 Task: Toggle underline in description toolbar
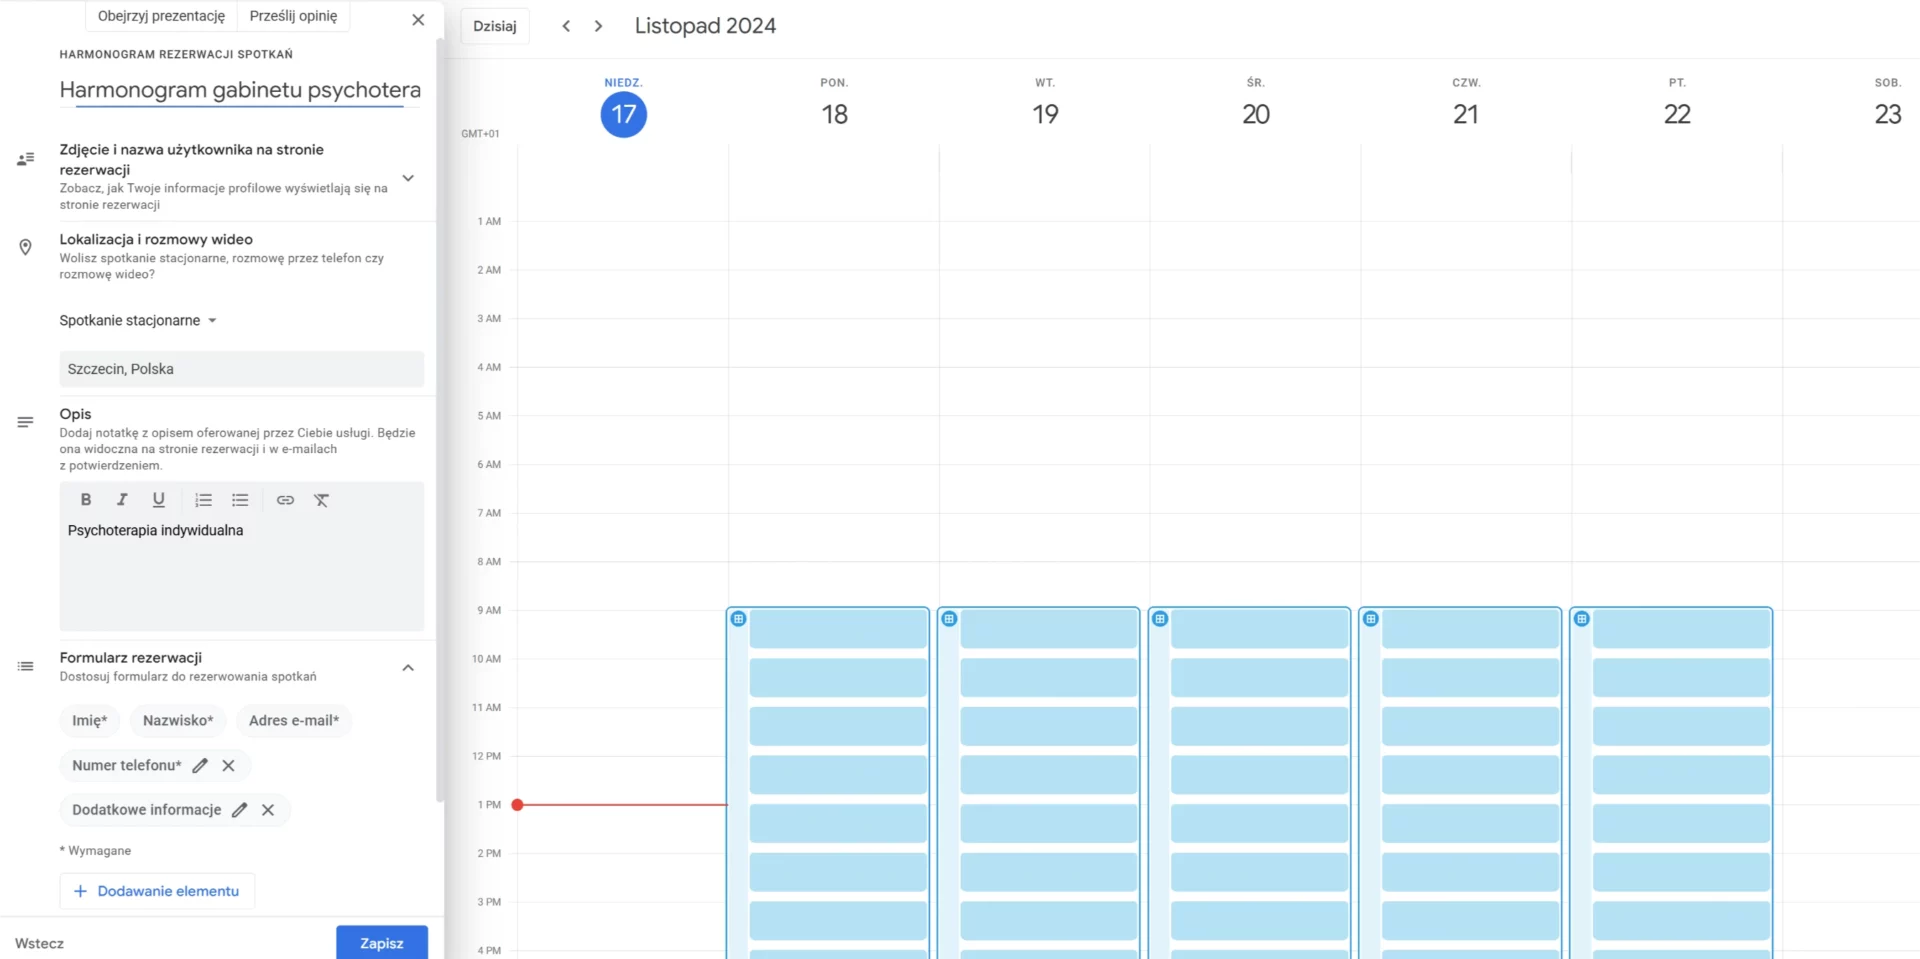(x=158, y=500)
